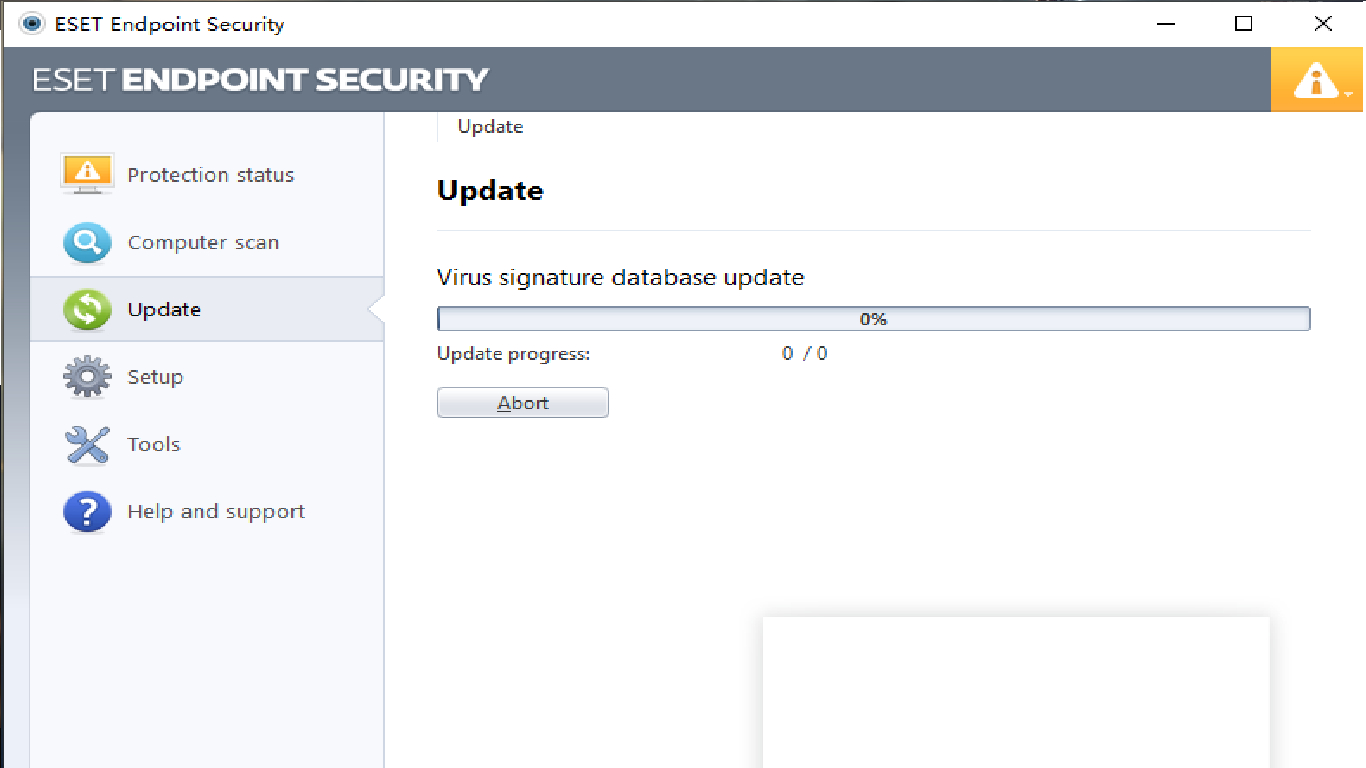Minimize the ESET Endpoint Security window
Screen dimensions: 1366x768
[x=1164, y=23]
